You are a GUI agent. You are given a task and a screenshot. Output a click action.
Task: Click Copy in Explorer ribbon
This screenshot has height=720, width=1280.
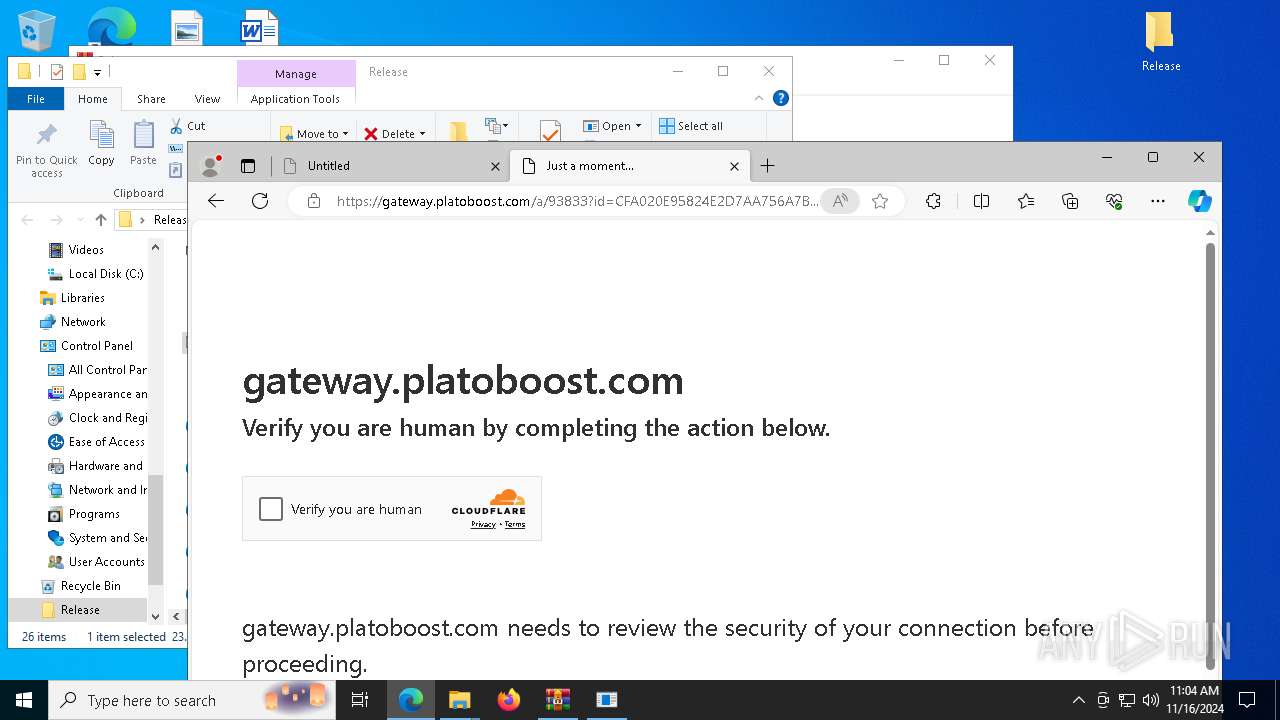coord(101,143)
